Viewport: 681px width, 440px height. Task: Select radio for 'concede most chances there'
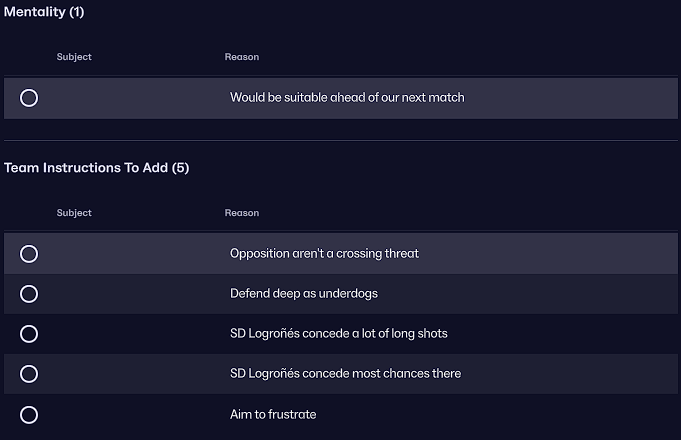coord(29,374)
